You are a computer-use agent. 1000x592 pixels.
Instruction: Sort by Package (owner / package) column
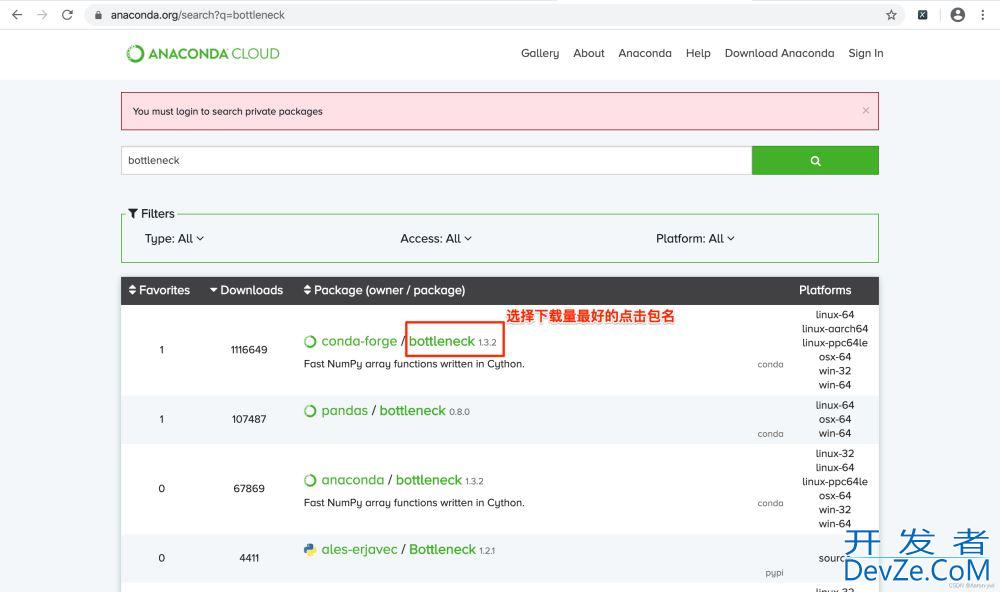(385, 290)
